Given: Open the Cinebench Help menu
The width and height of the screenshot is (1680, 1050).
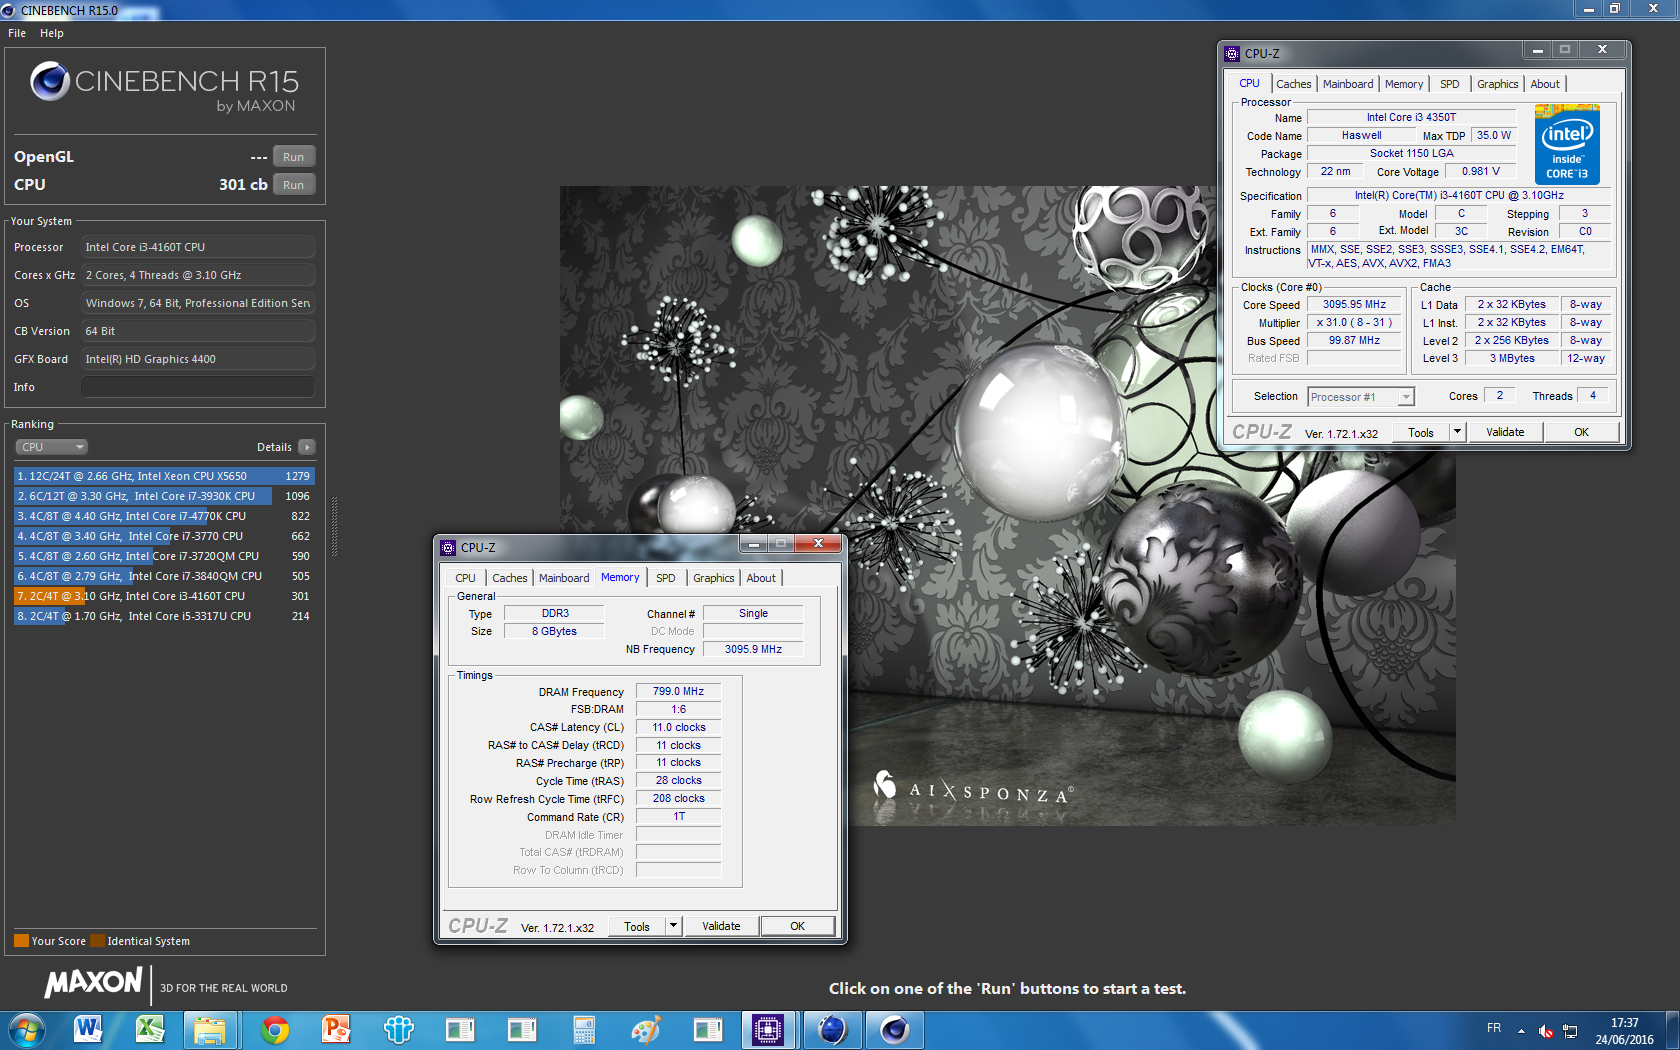Looking at the screenshot, I should click(x=52, y=33).
